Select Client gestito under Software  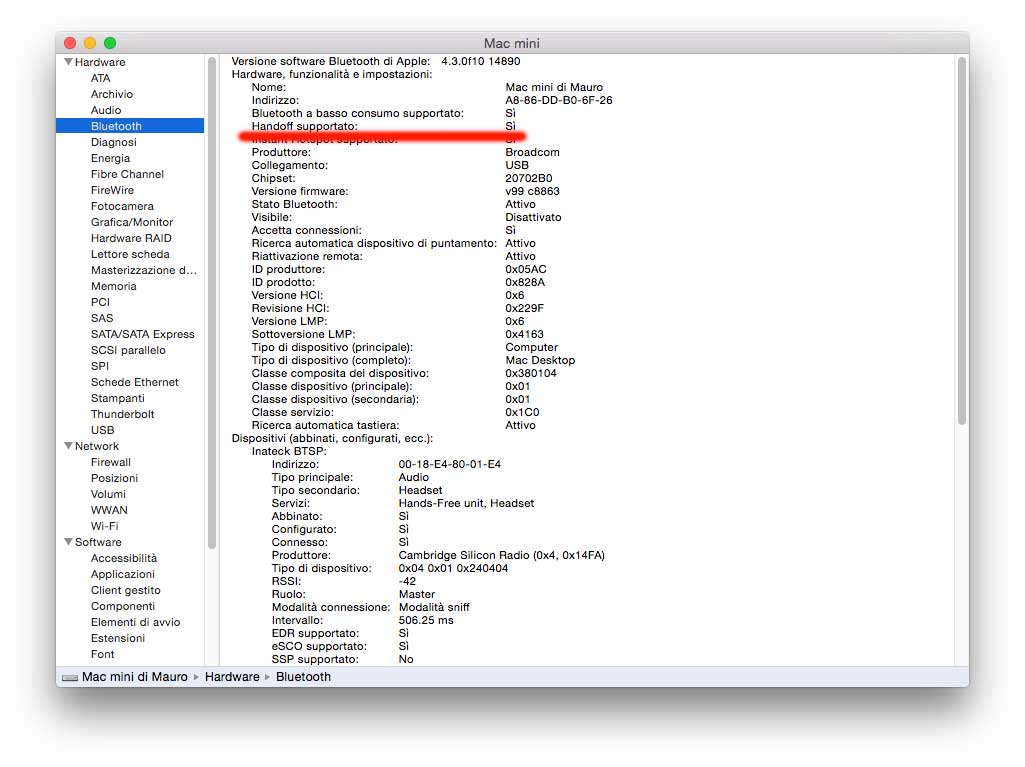[x=125, y=590]
